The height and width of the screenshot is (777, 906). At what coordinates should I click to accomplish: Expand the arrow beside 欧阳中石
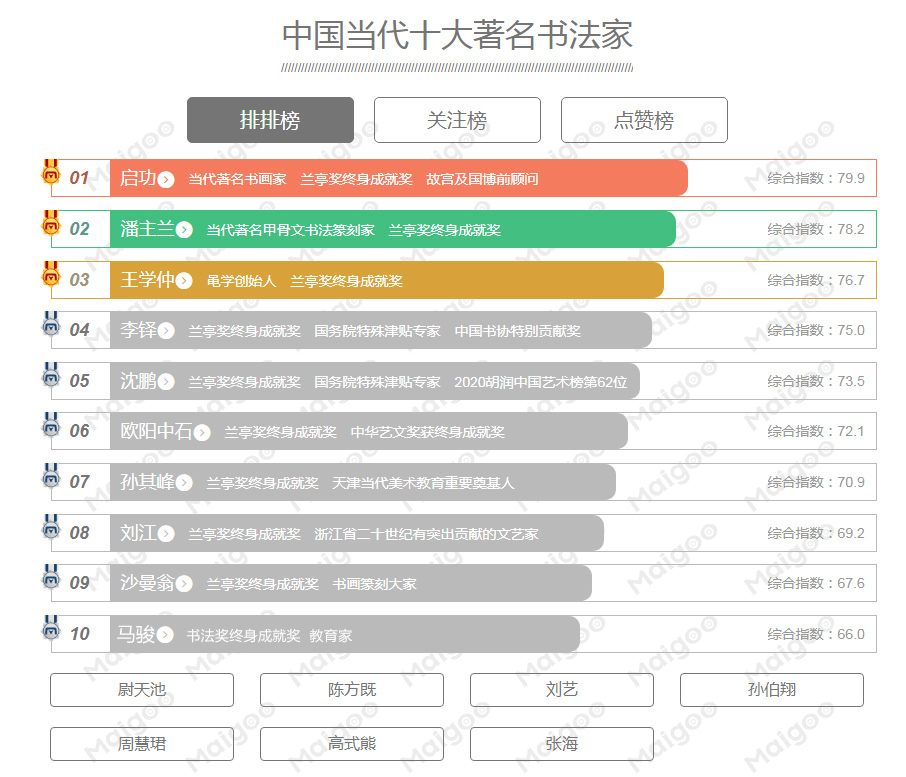click(202, 432)
